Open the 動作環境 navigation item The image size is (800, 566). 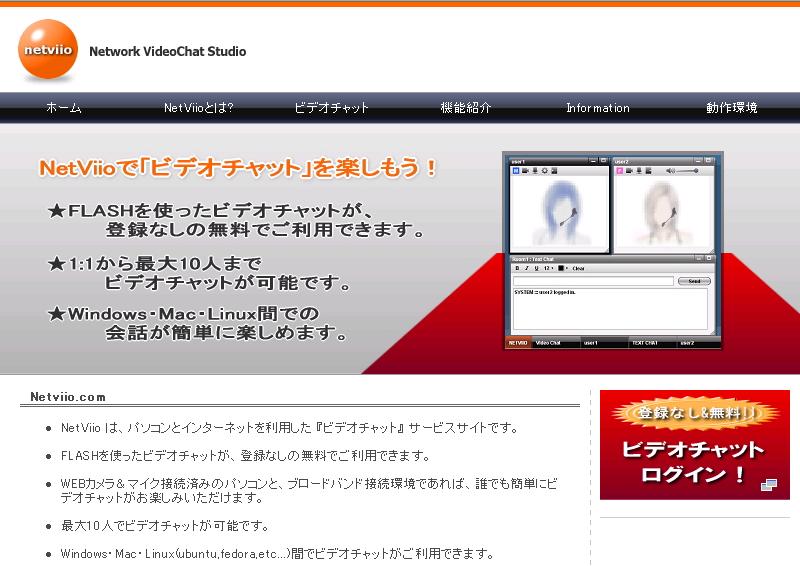point(732,108)
